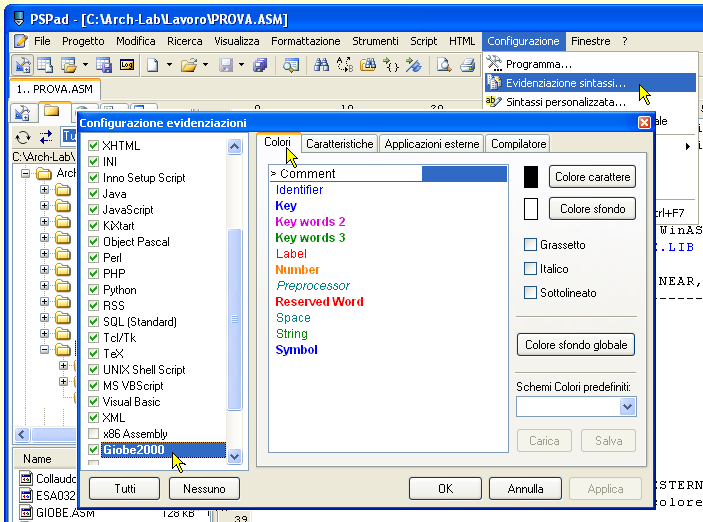Click the save all files icon
Viewport: 703px width, 522px height.
click(x=260, y=65)
